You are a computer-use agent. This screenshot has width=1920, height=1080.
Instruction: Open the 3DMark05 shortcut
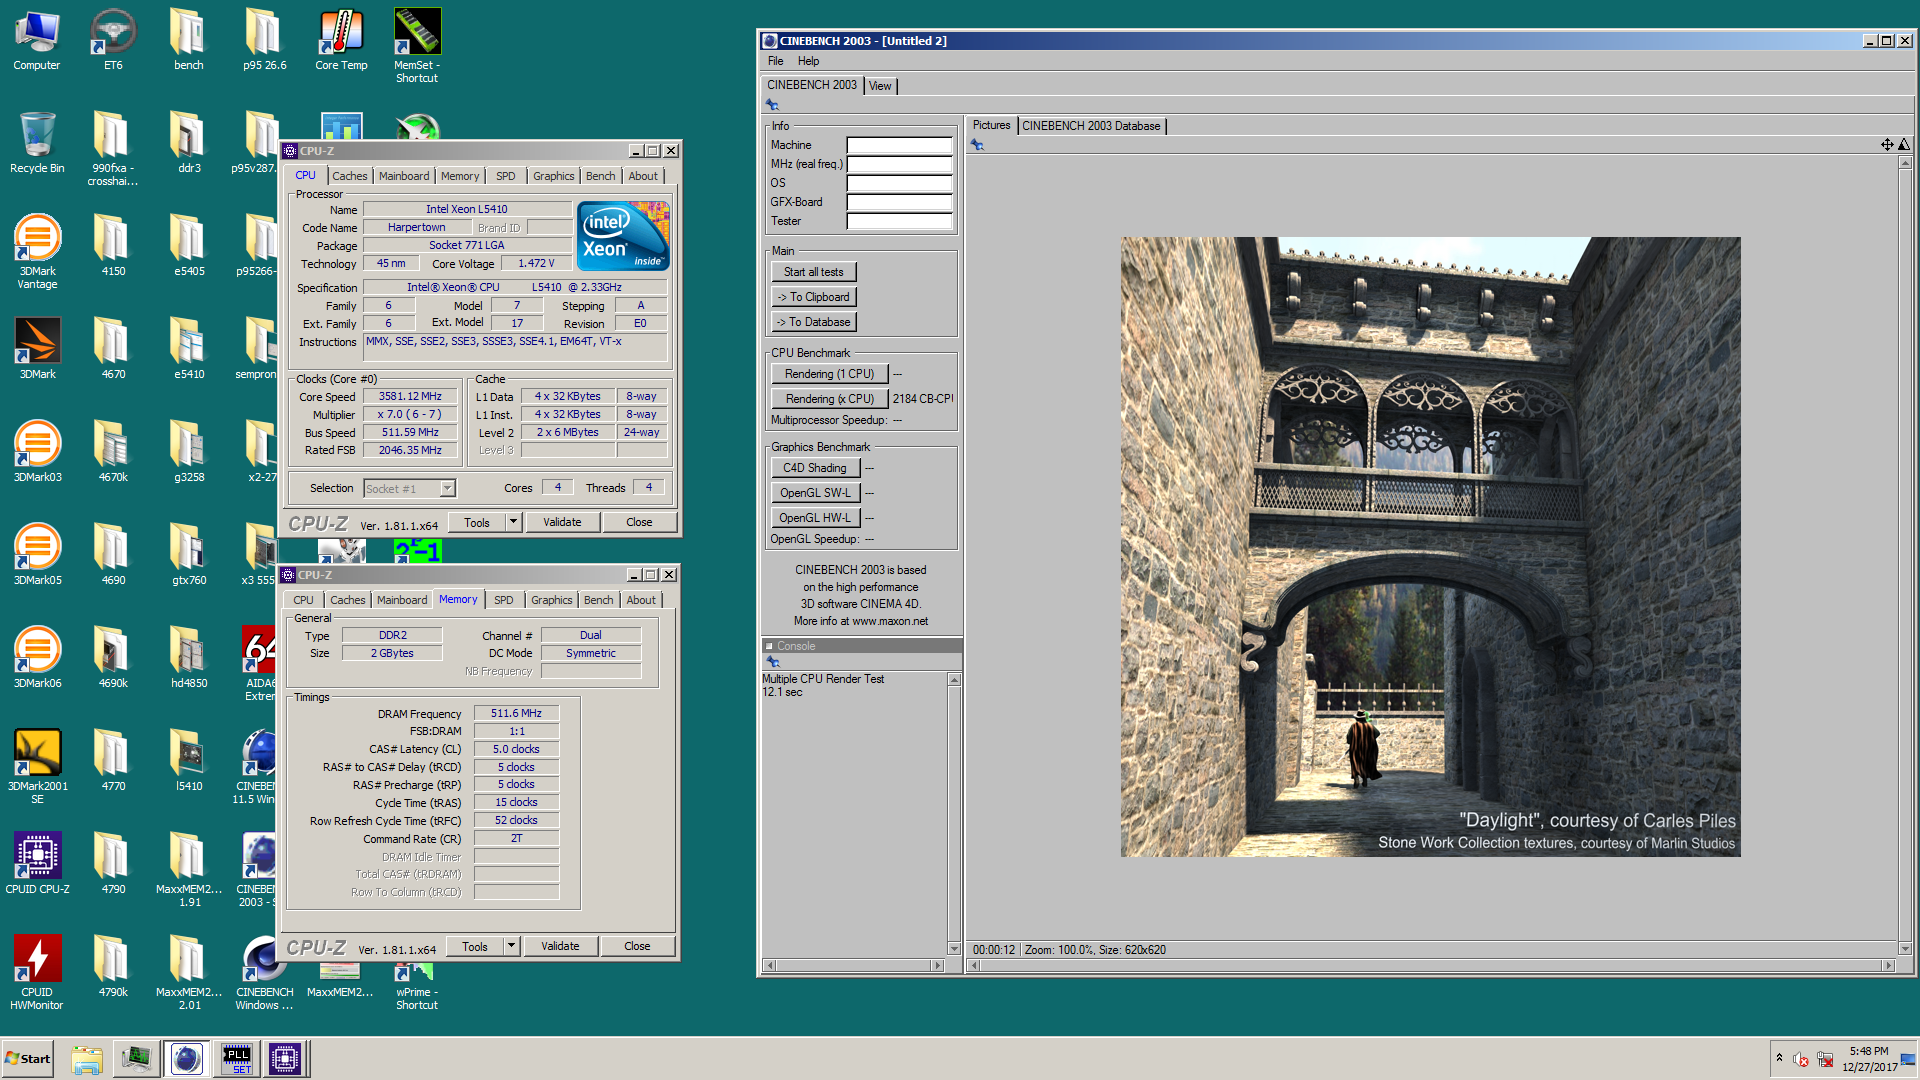coord(37,554)
